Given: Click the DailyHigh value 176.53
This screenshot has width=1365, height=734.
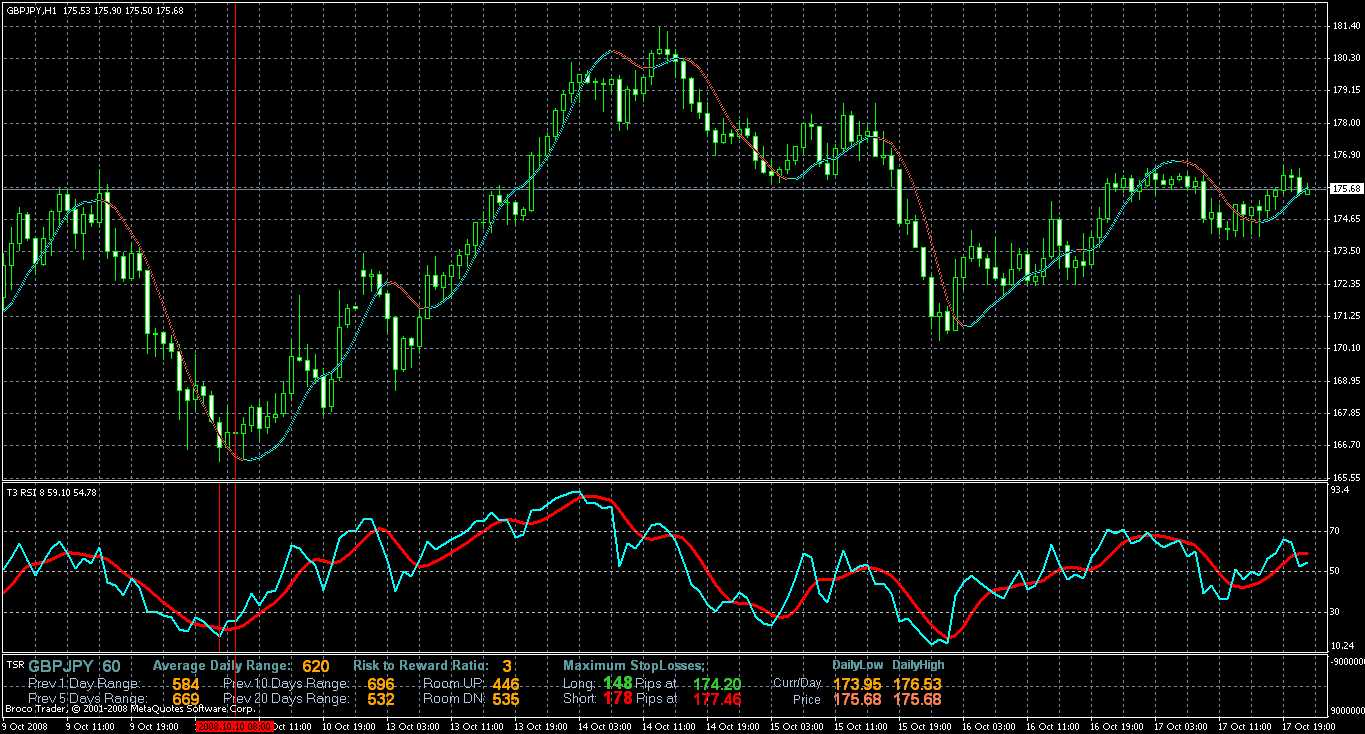Looking at the screenshot, I should pos(917,683).
